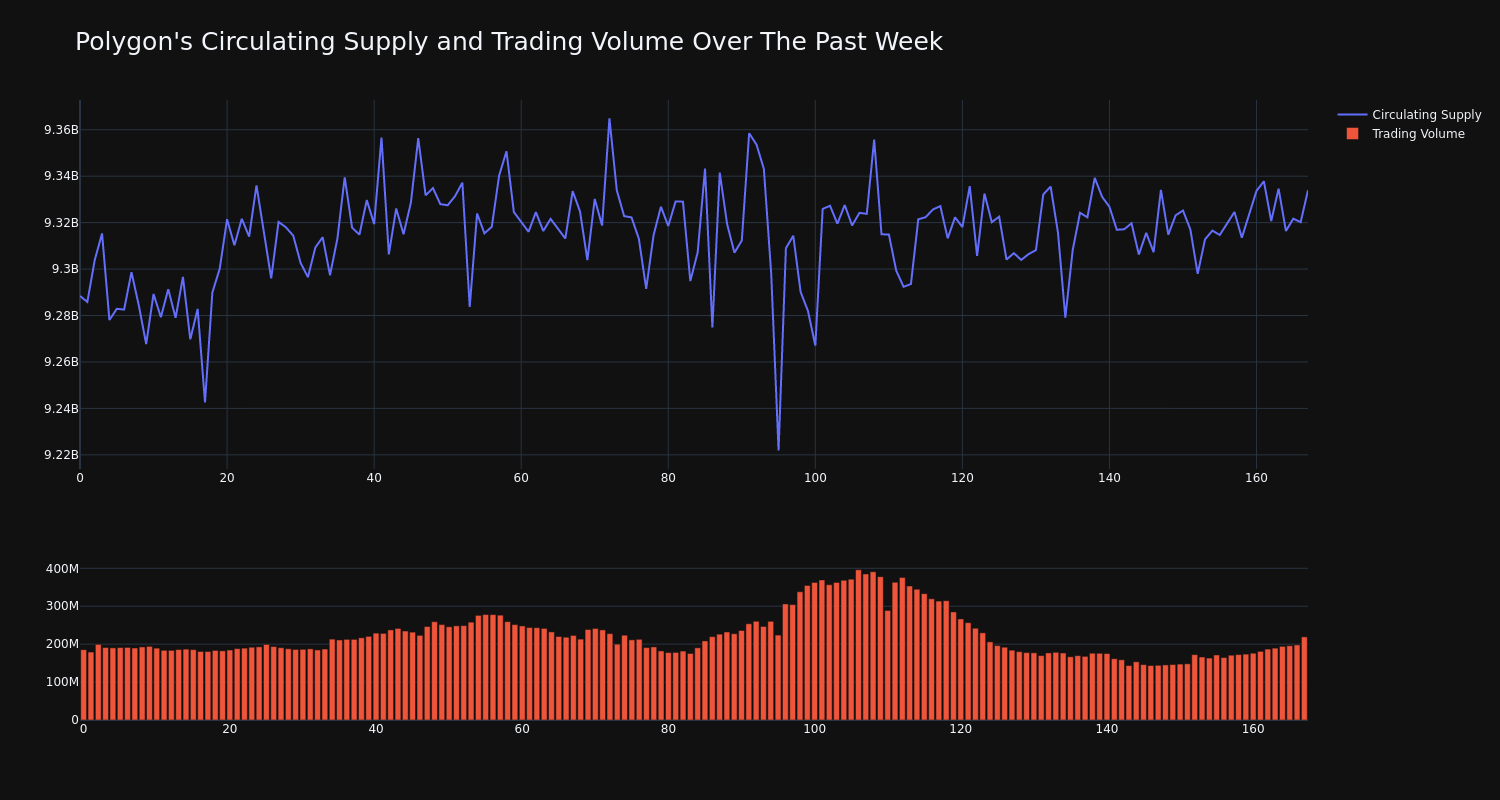Click x-axis tick 160 under supply chart
The width and height of the screenshot is (1500, 800).
(1256, 478)
